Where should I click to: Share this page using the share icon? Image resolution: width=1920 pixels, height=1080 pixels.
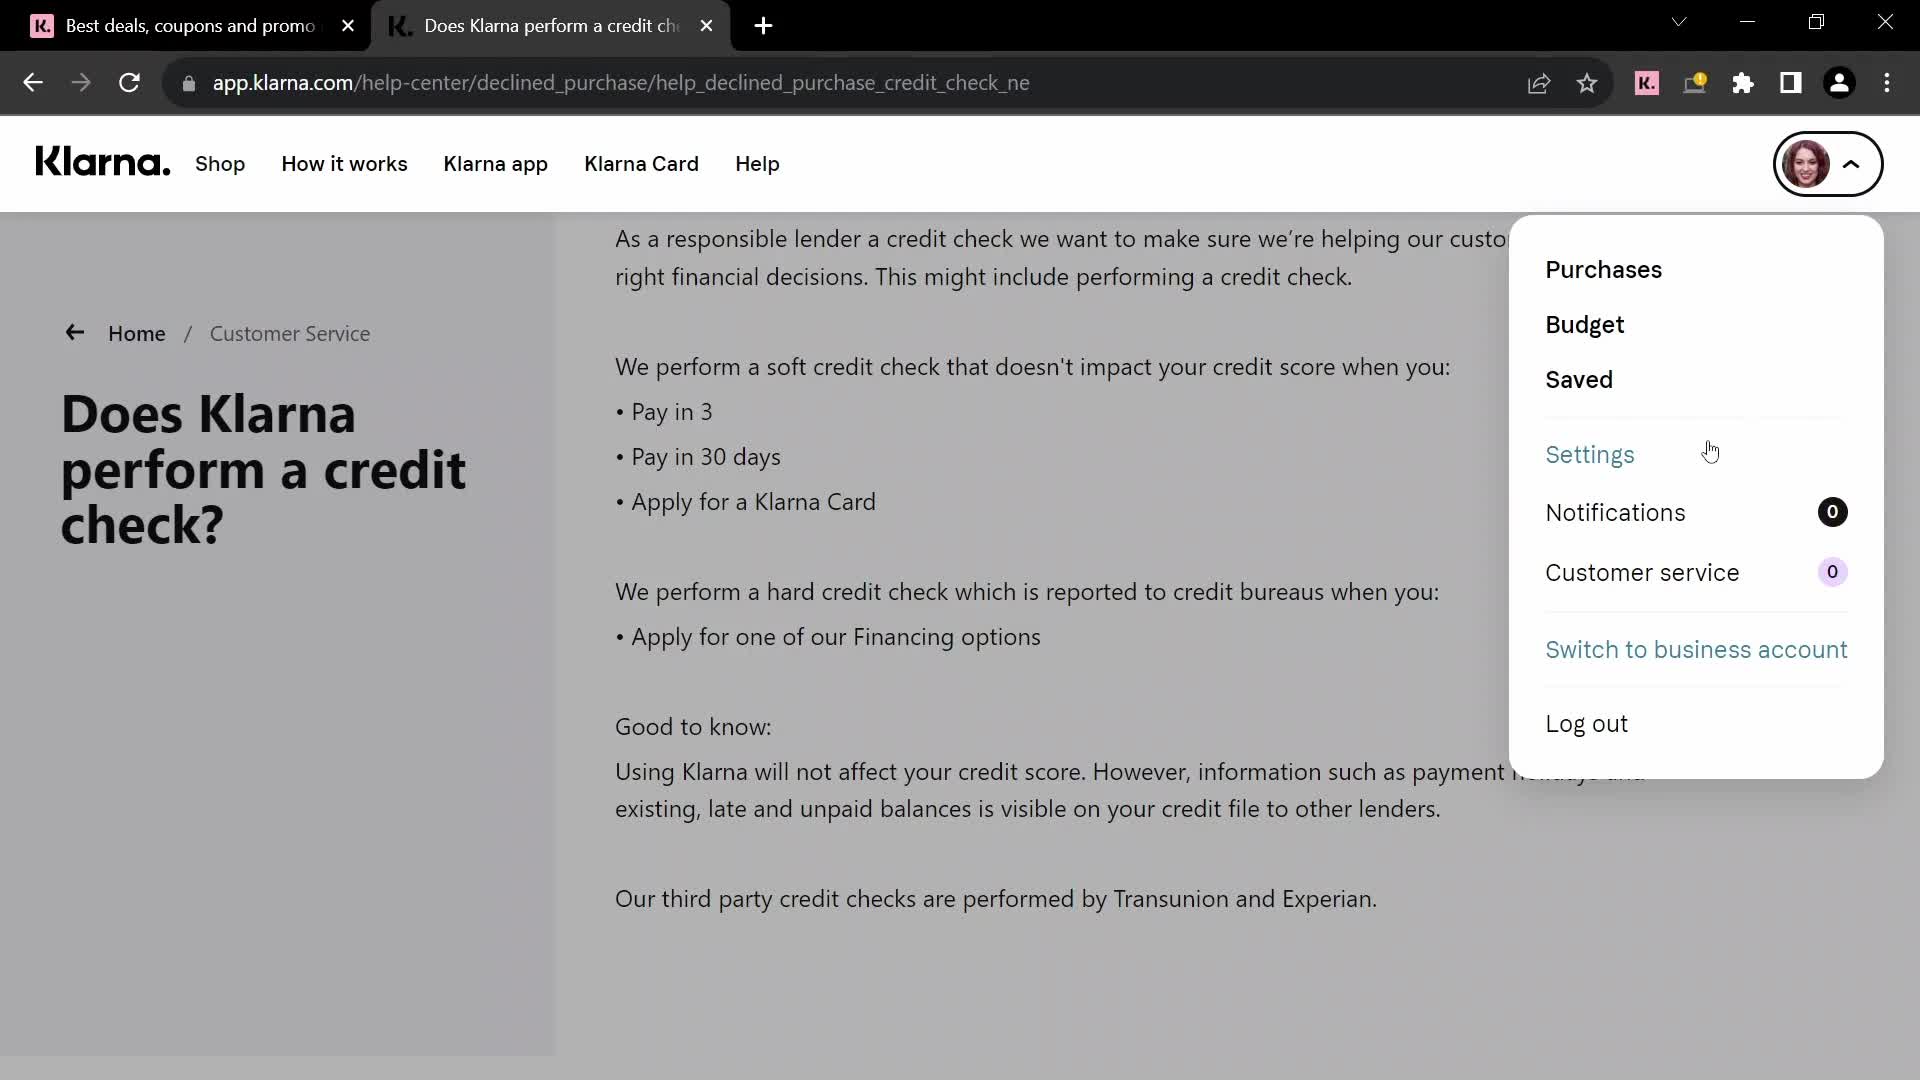1539,84
